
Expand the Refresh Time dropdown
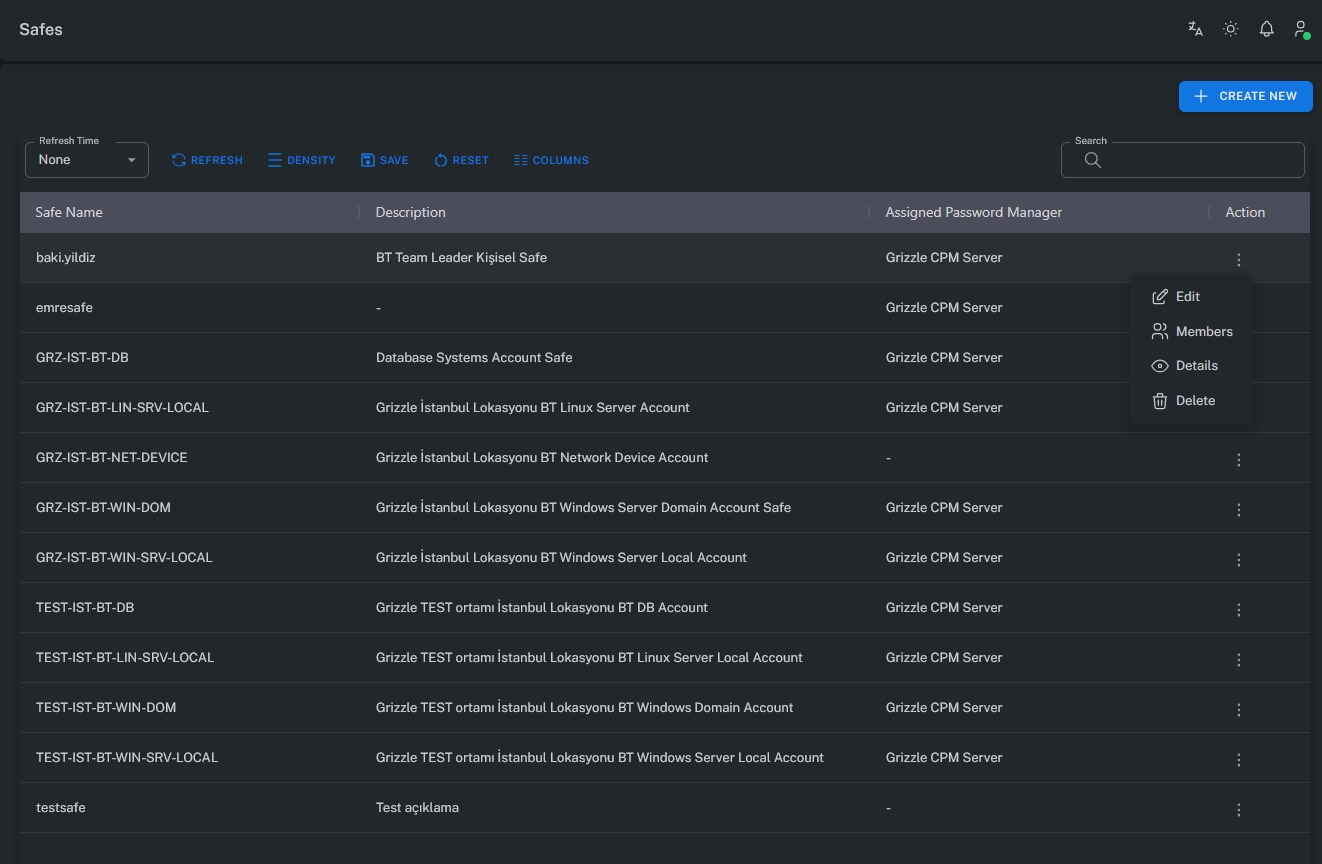(x=87, y=160)
